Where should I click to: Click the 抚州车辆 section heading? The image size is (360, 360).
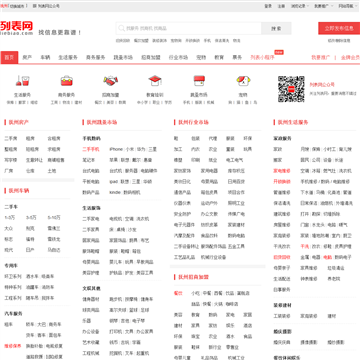click(19, 191)
